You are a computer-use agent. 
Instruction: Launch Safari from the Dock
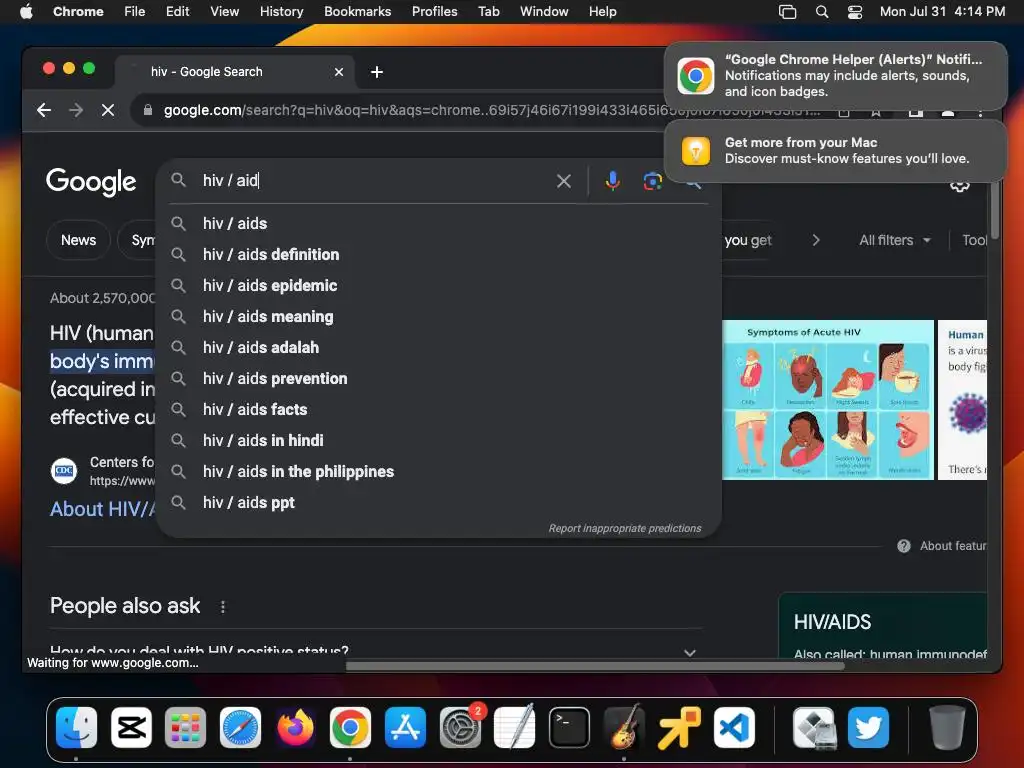[240, 727]
